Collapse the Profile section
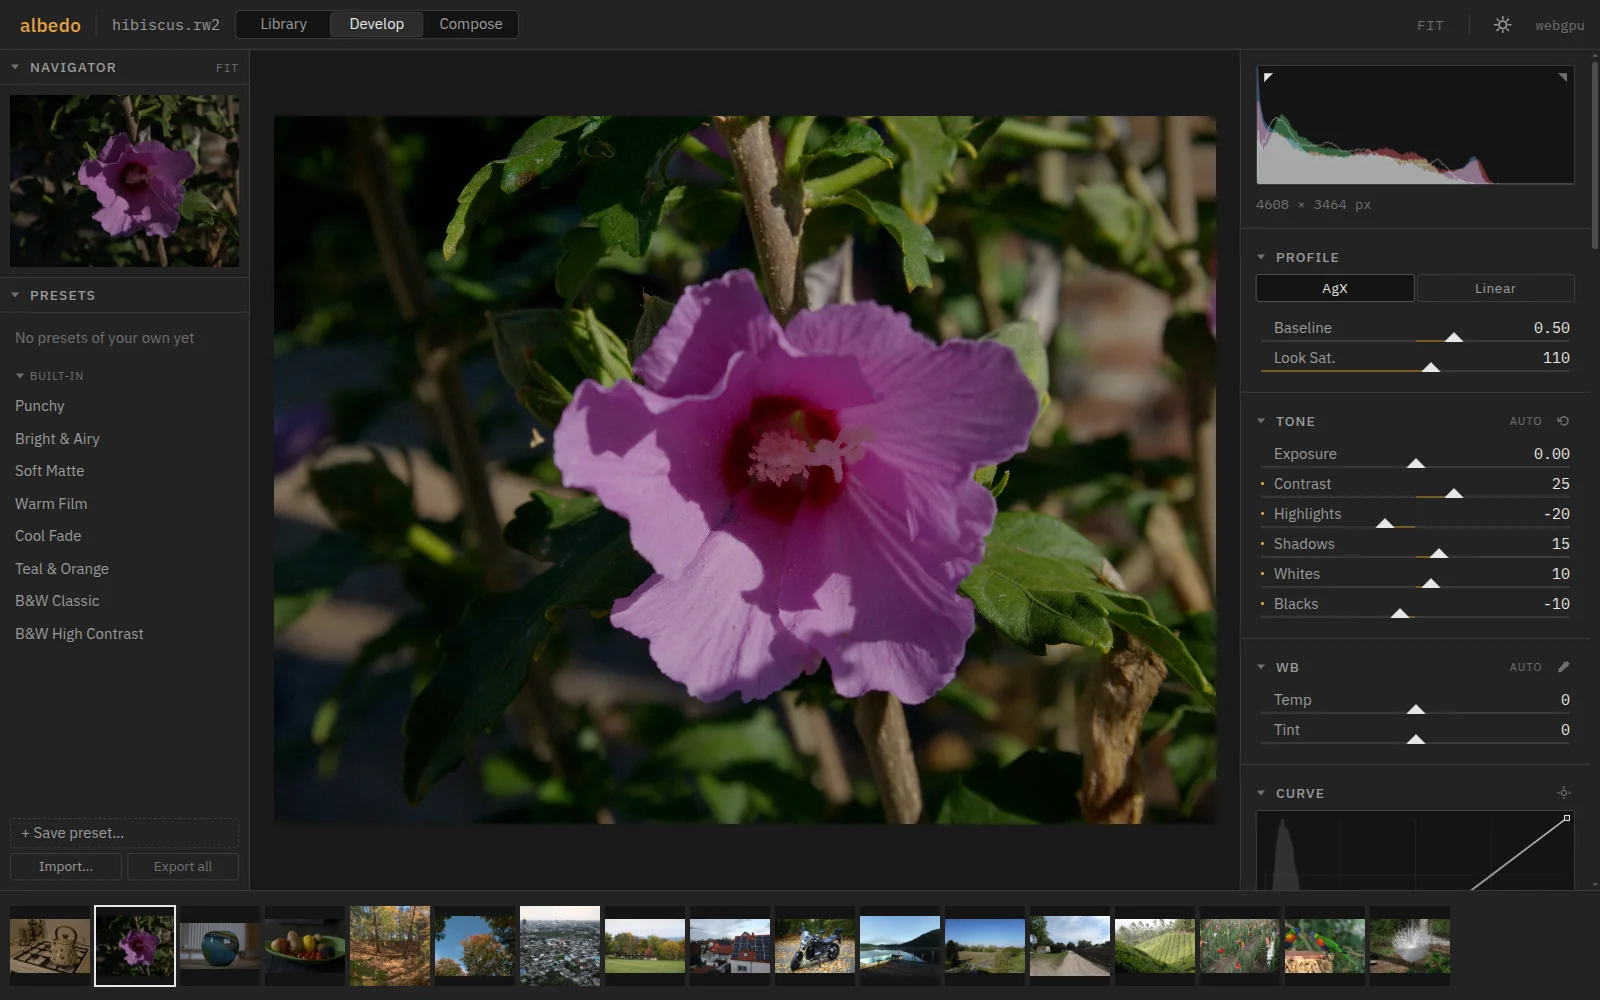Viewport: 1600px width, 1000px height. click(x=1261, y=257)
